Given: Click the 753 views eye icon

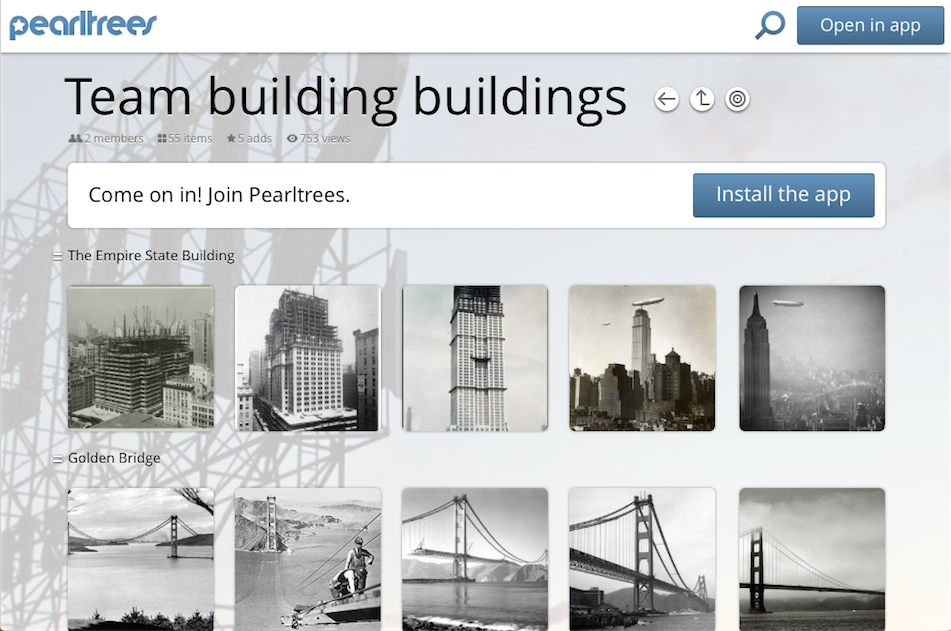Looking at the screenshot, I should (292, 138).
